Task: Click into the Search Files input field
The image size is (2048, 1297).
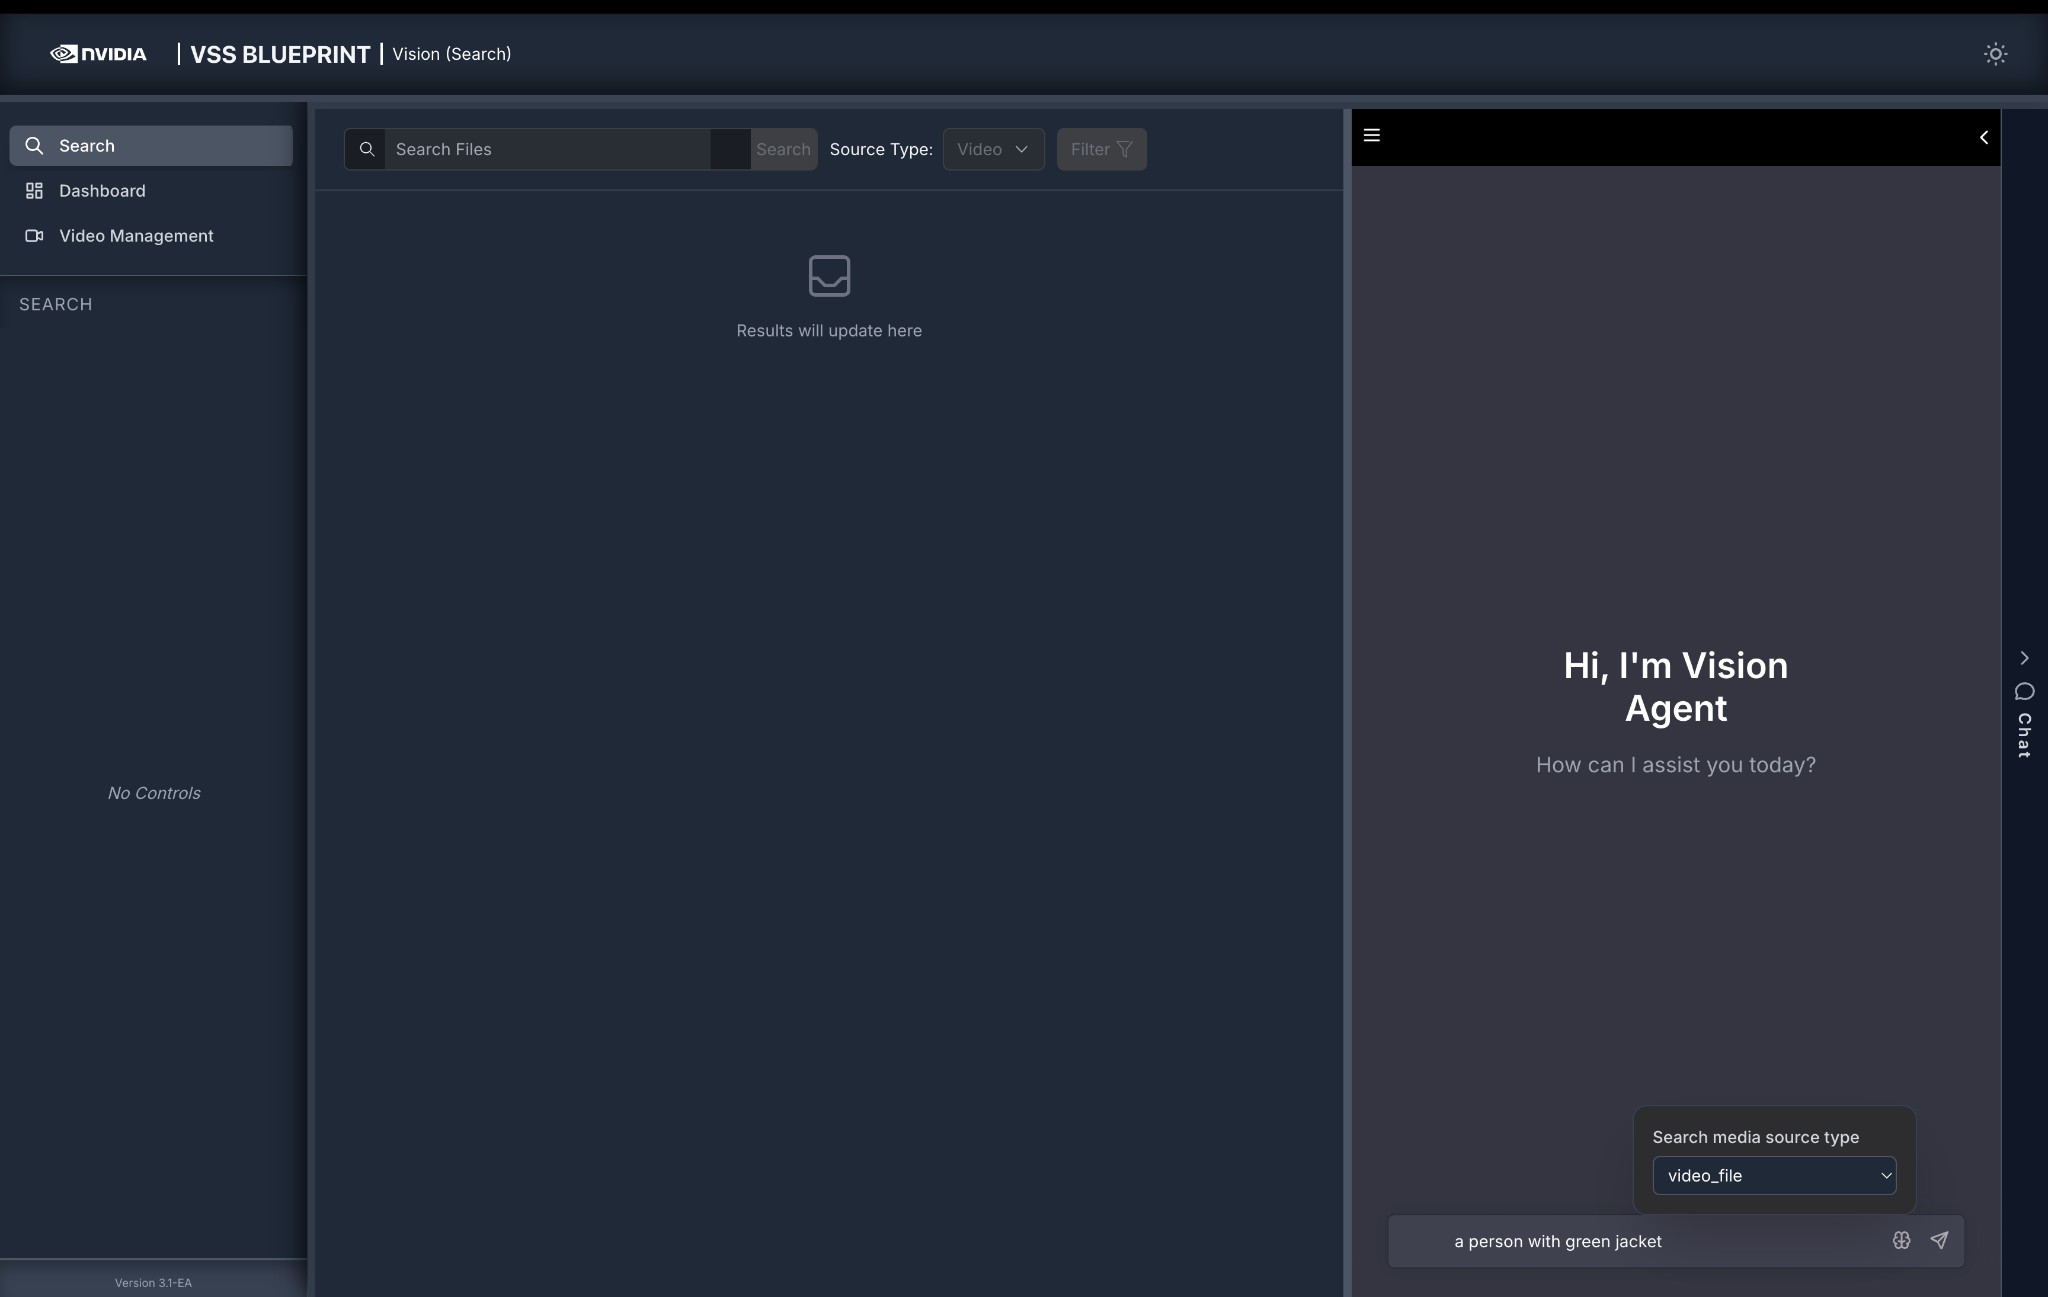Action: pos(548,149)
